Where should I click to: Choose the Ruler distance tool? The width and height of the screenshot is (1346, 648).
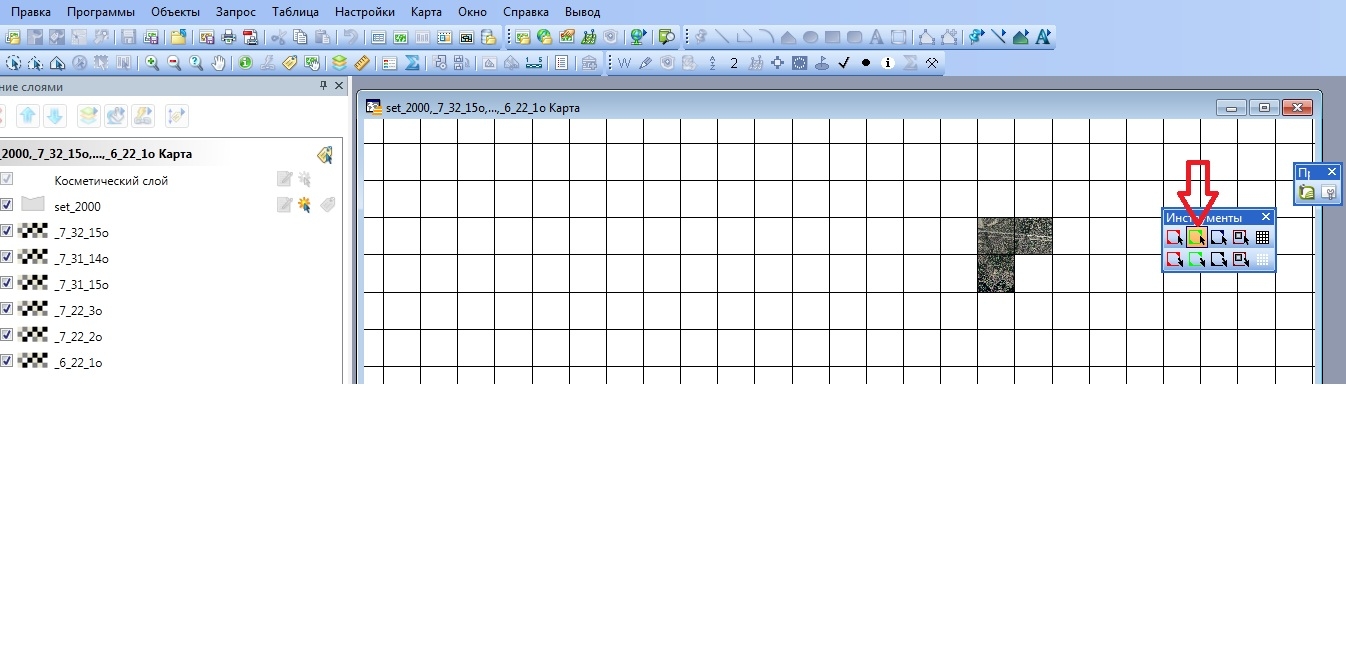point(362,62)
